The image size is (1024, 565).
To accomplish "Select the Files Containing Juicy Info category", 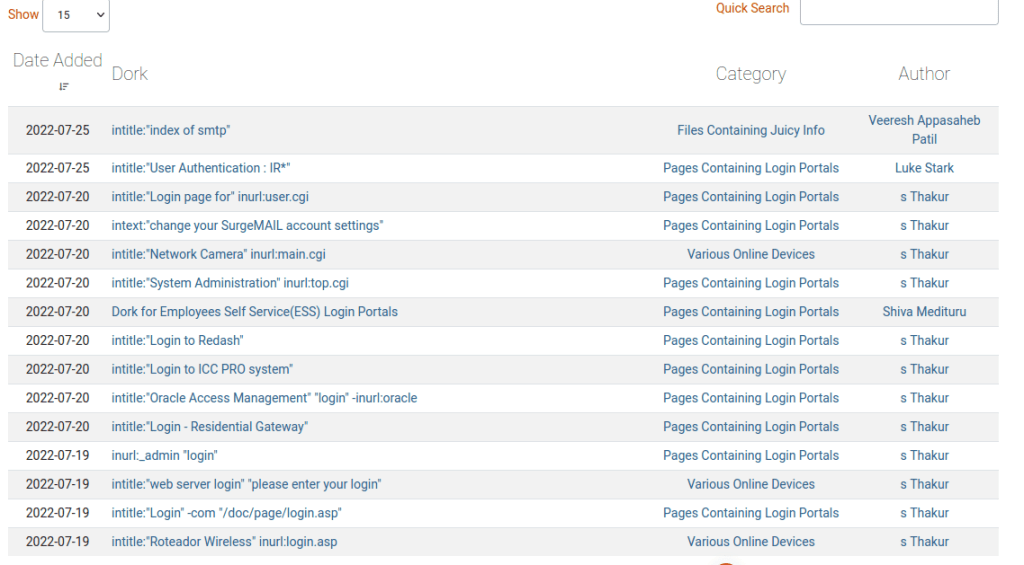I will 750,130.
